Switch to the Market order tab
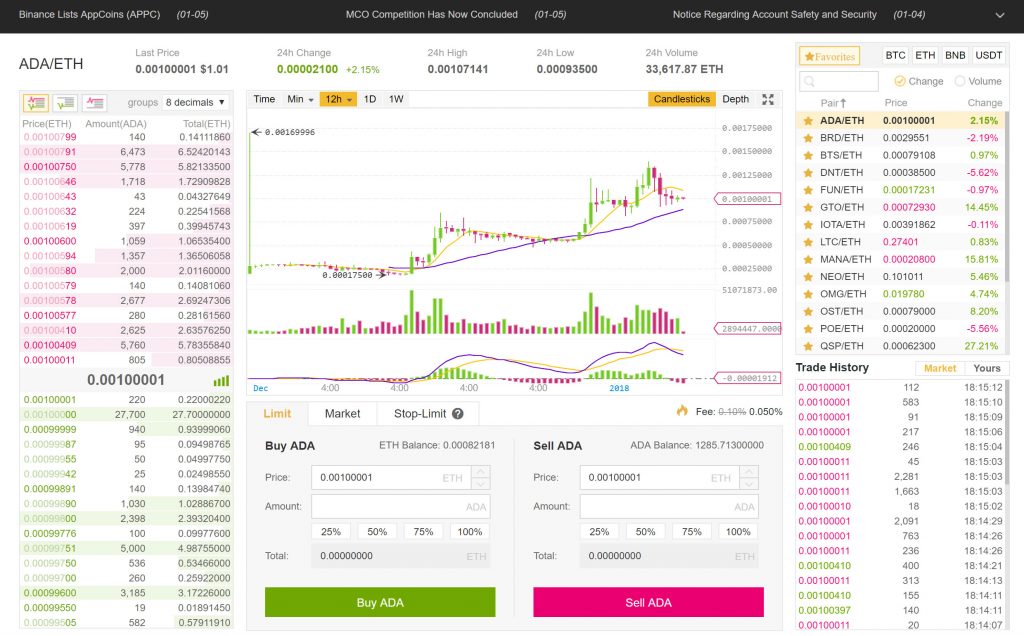This screenshot has width=1024, height=636. click(x=342, y=413)
